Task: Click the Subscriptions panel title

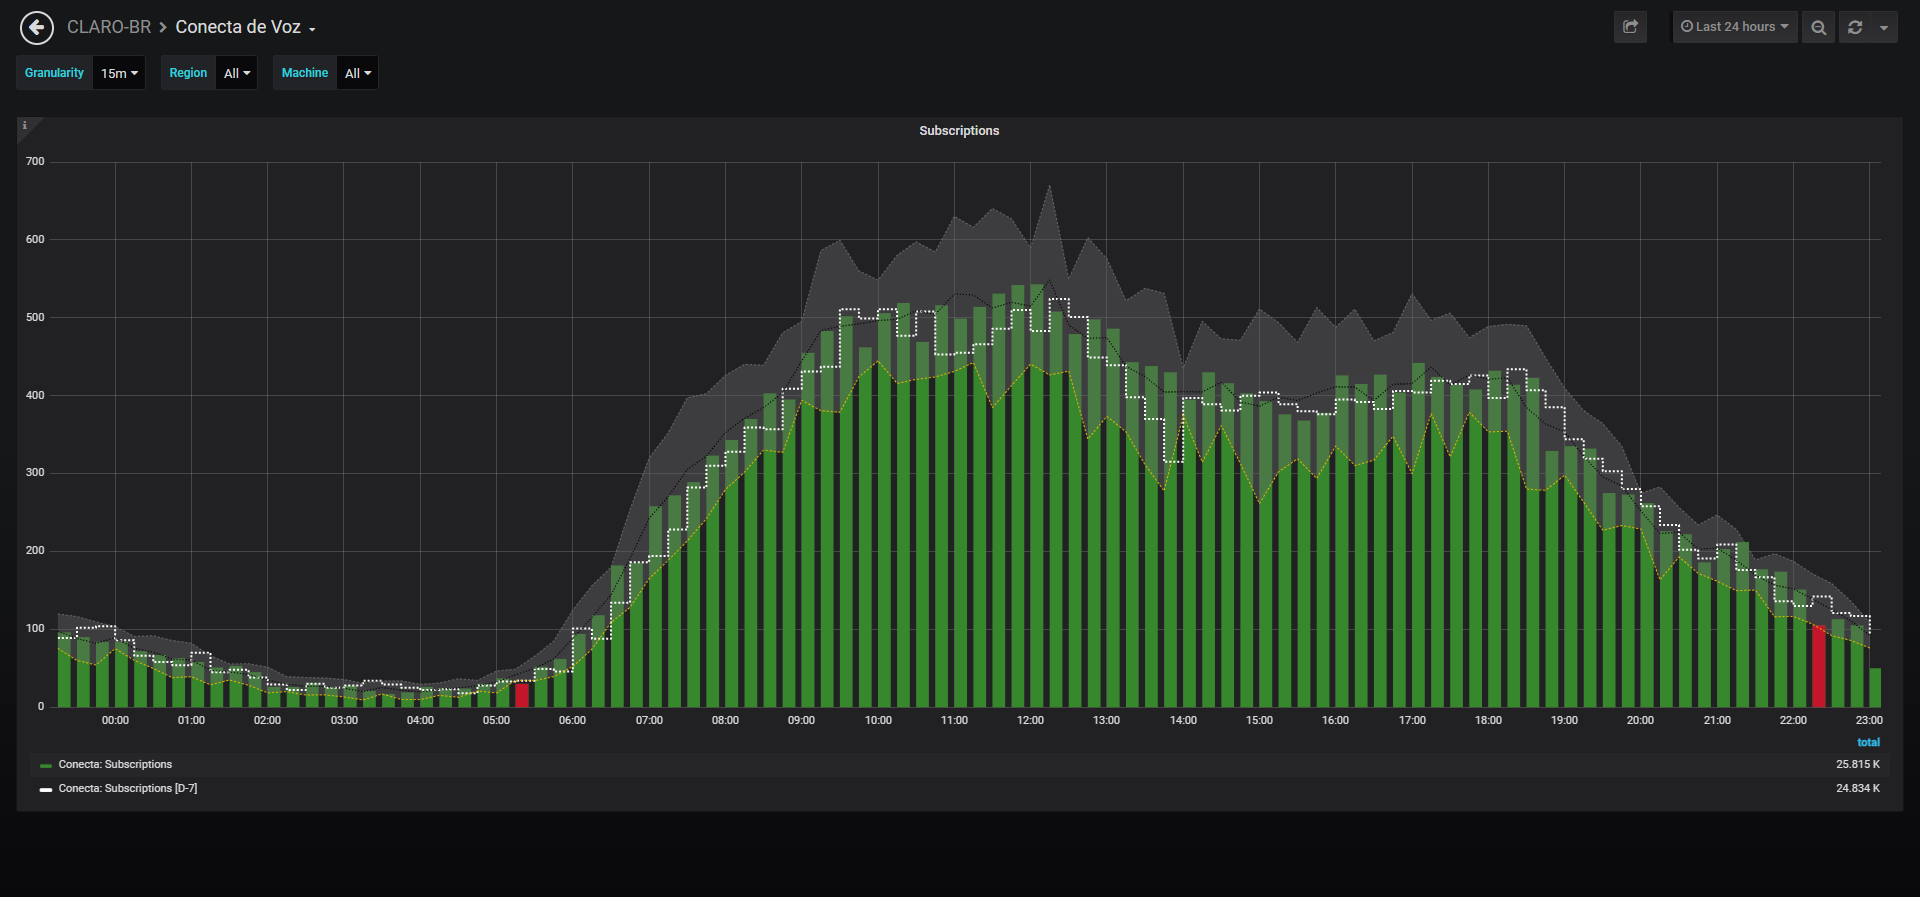Action: pyautogui.click(x=959, y=131)
